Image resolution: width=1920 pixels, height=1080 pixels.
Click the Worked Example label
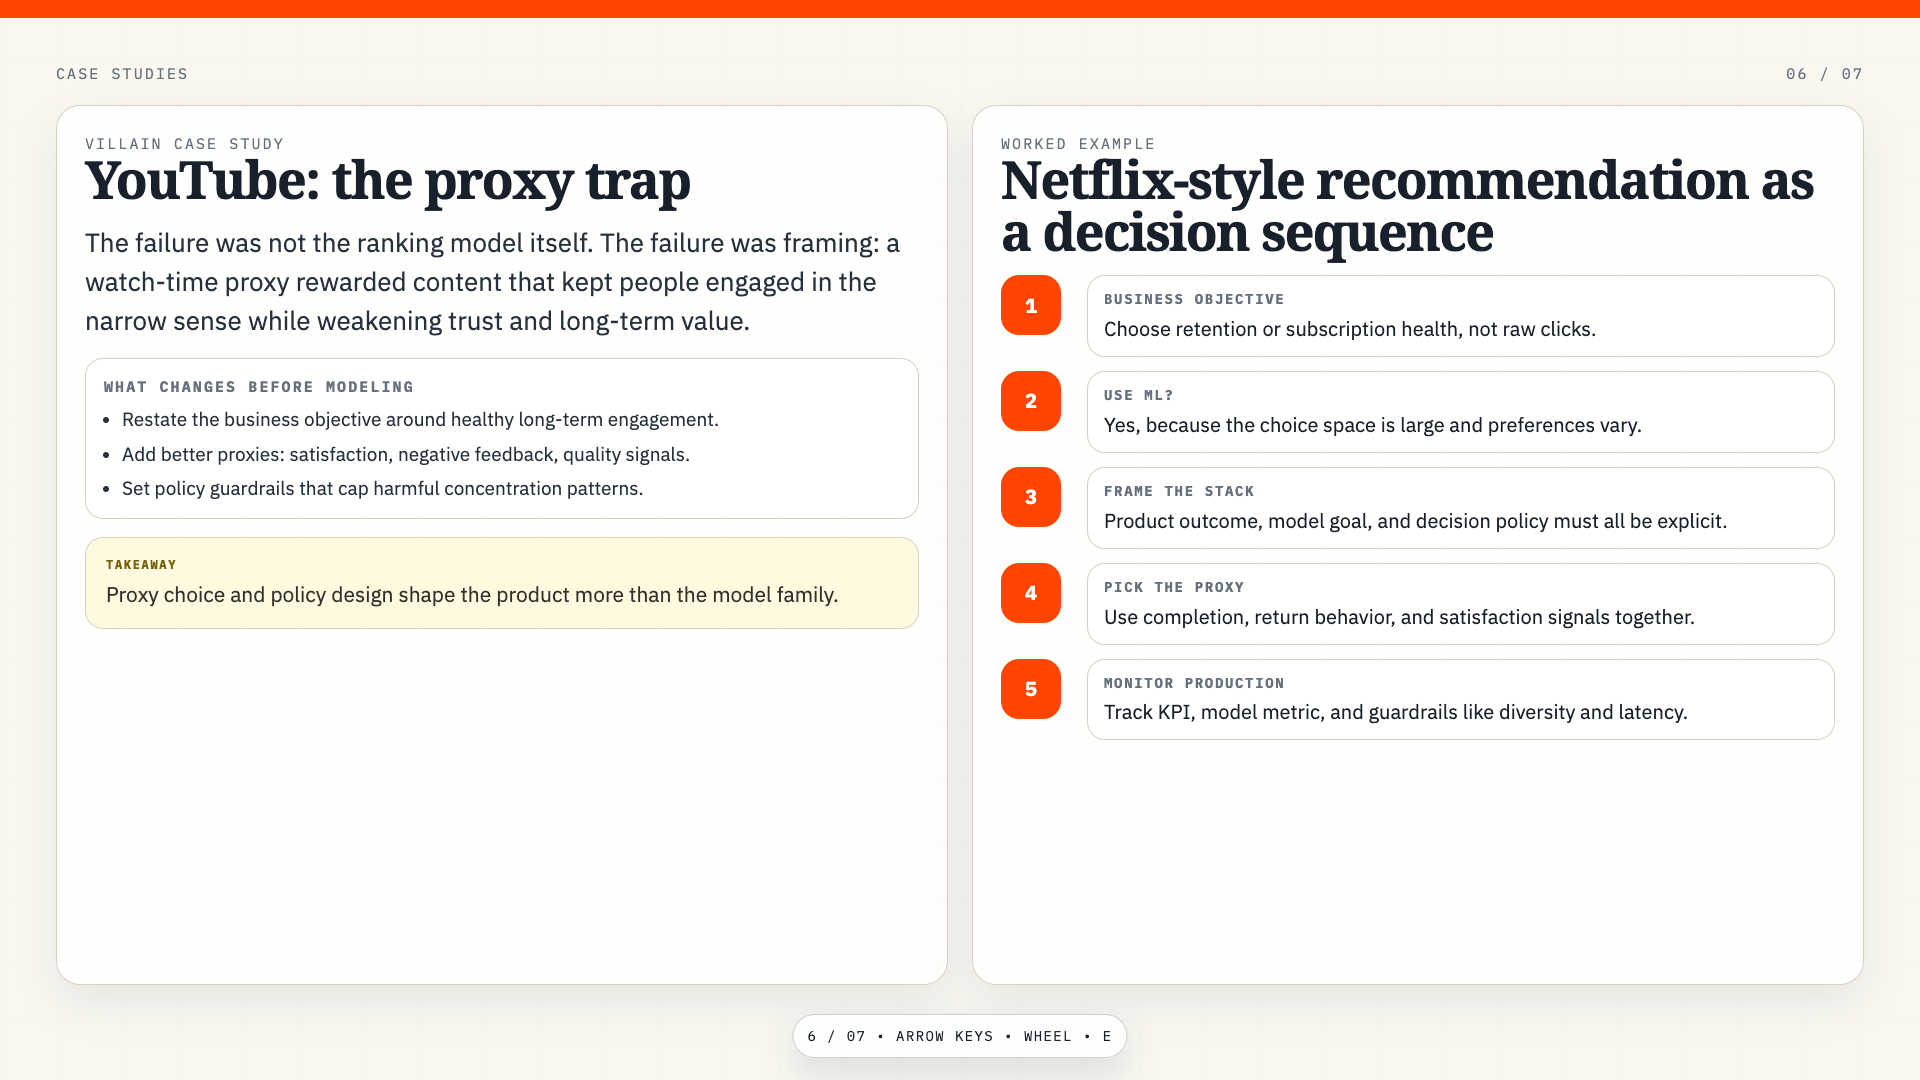(1078, 144)
